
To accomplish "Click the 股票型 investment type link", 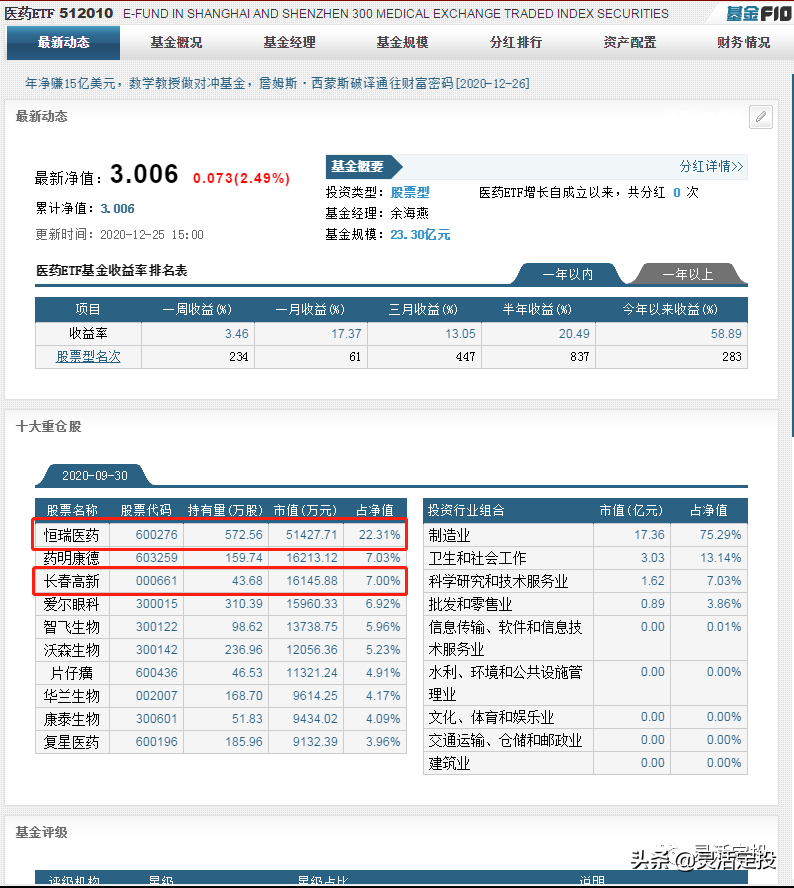I will pos(410,193).
